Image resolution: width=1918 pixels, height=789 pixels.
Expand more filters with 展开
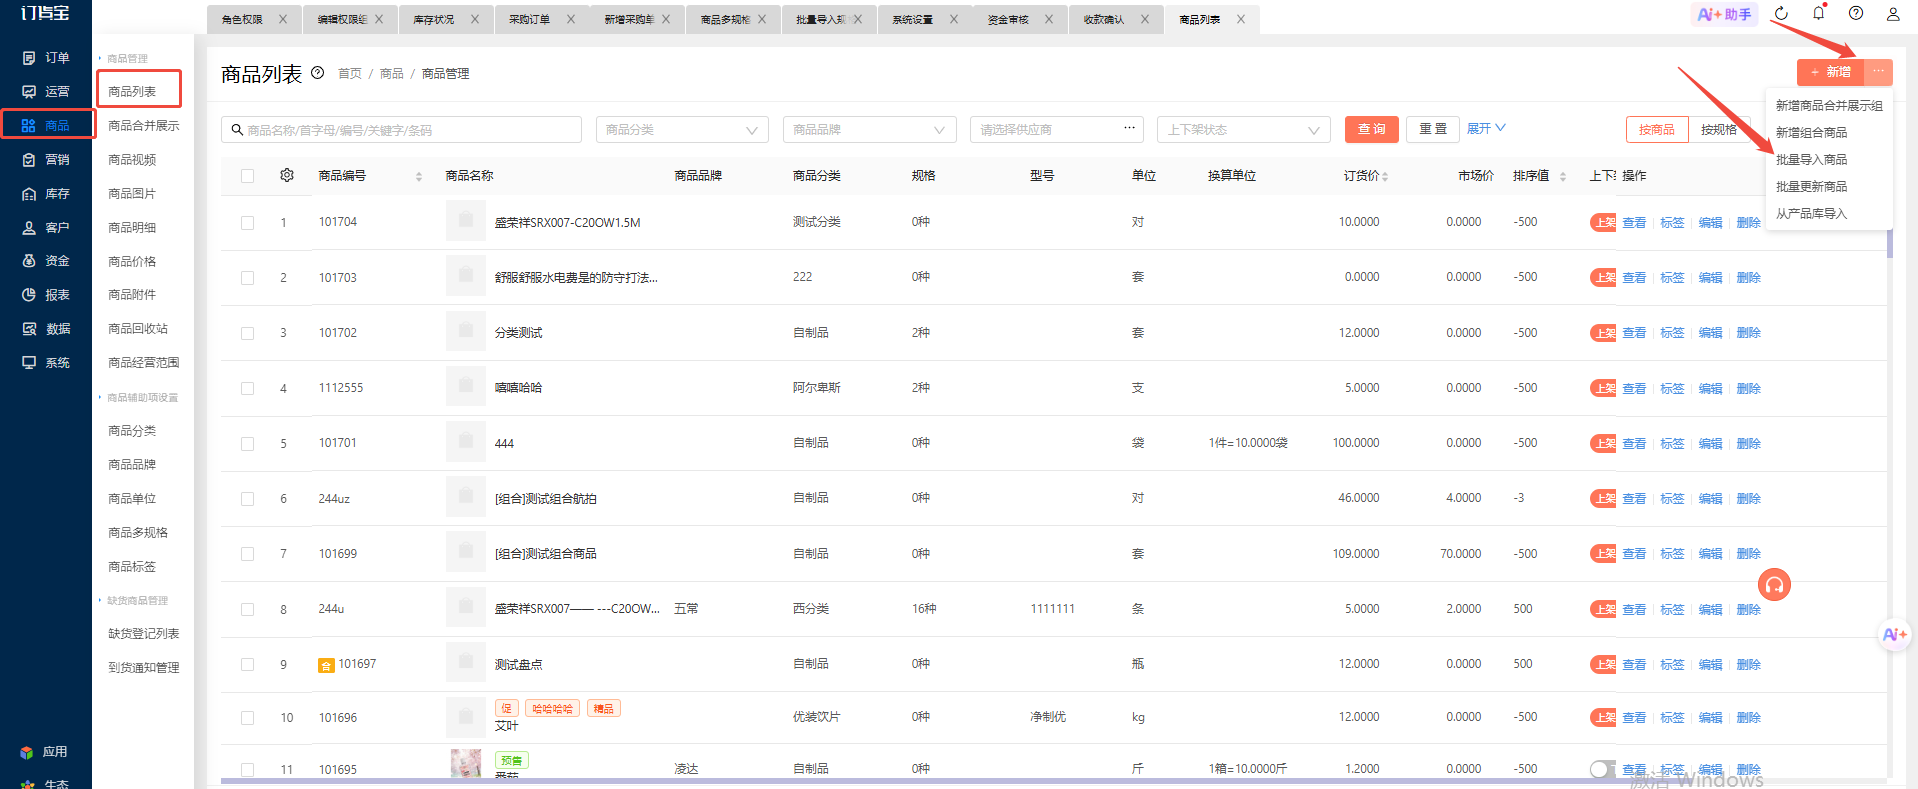pyautogui.click(x=1486, y=129)
